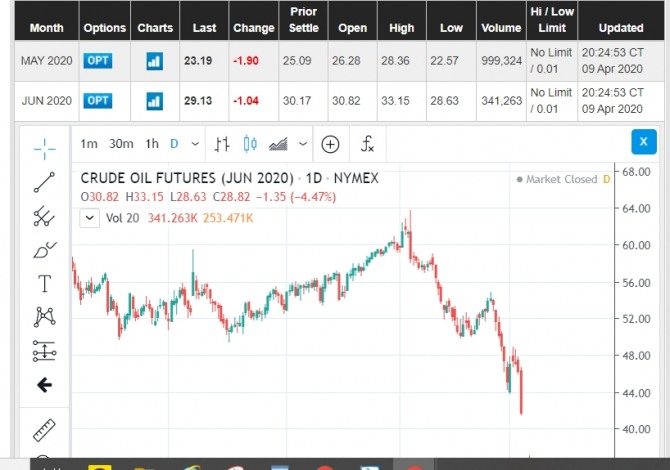Select the 30m timeframe
This screenshot has height=470, width=670.
[x=121, y=144]
